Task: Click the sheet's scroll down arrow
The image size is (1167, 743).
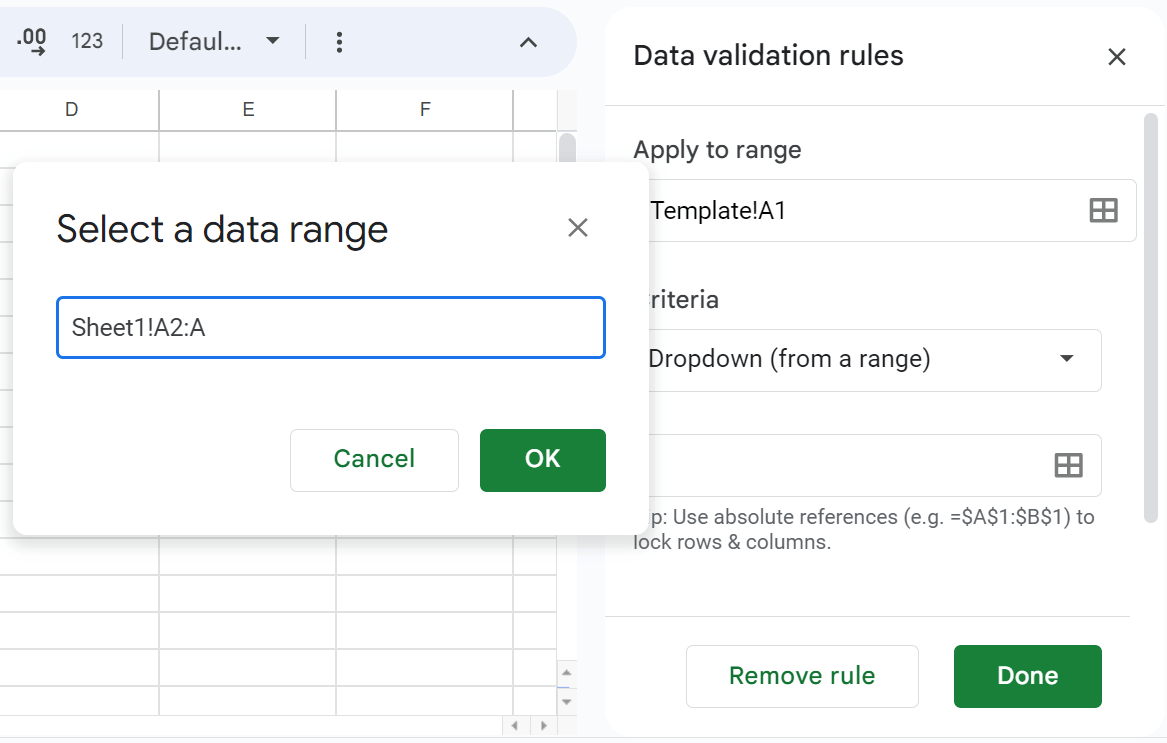Action: coord(566,702)
